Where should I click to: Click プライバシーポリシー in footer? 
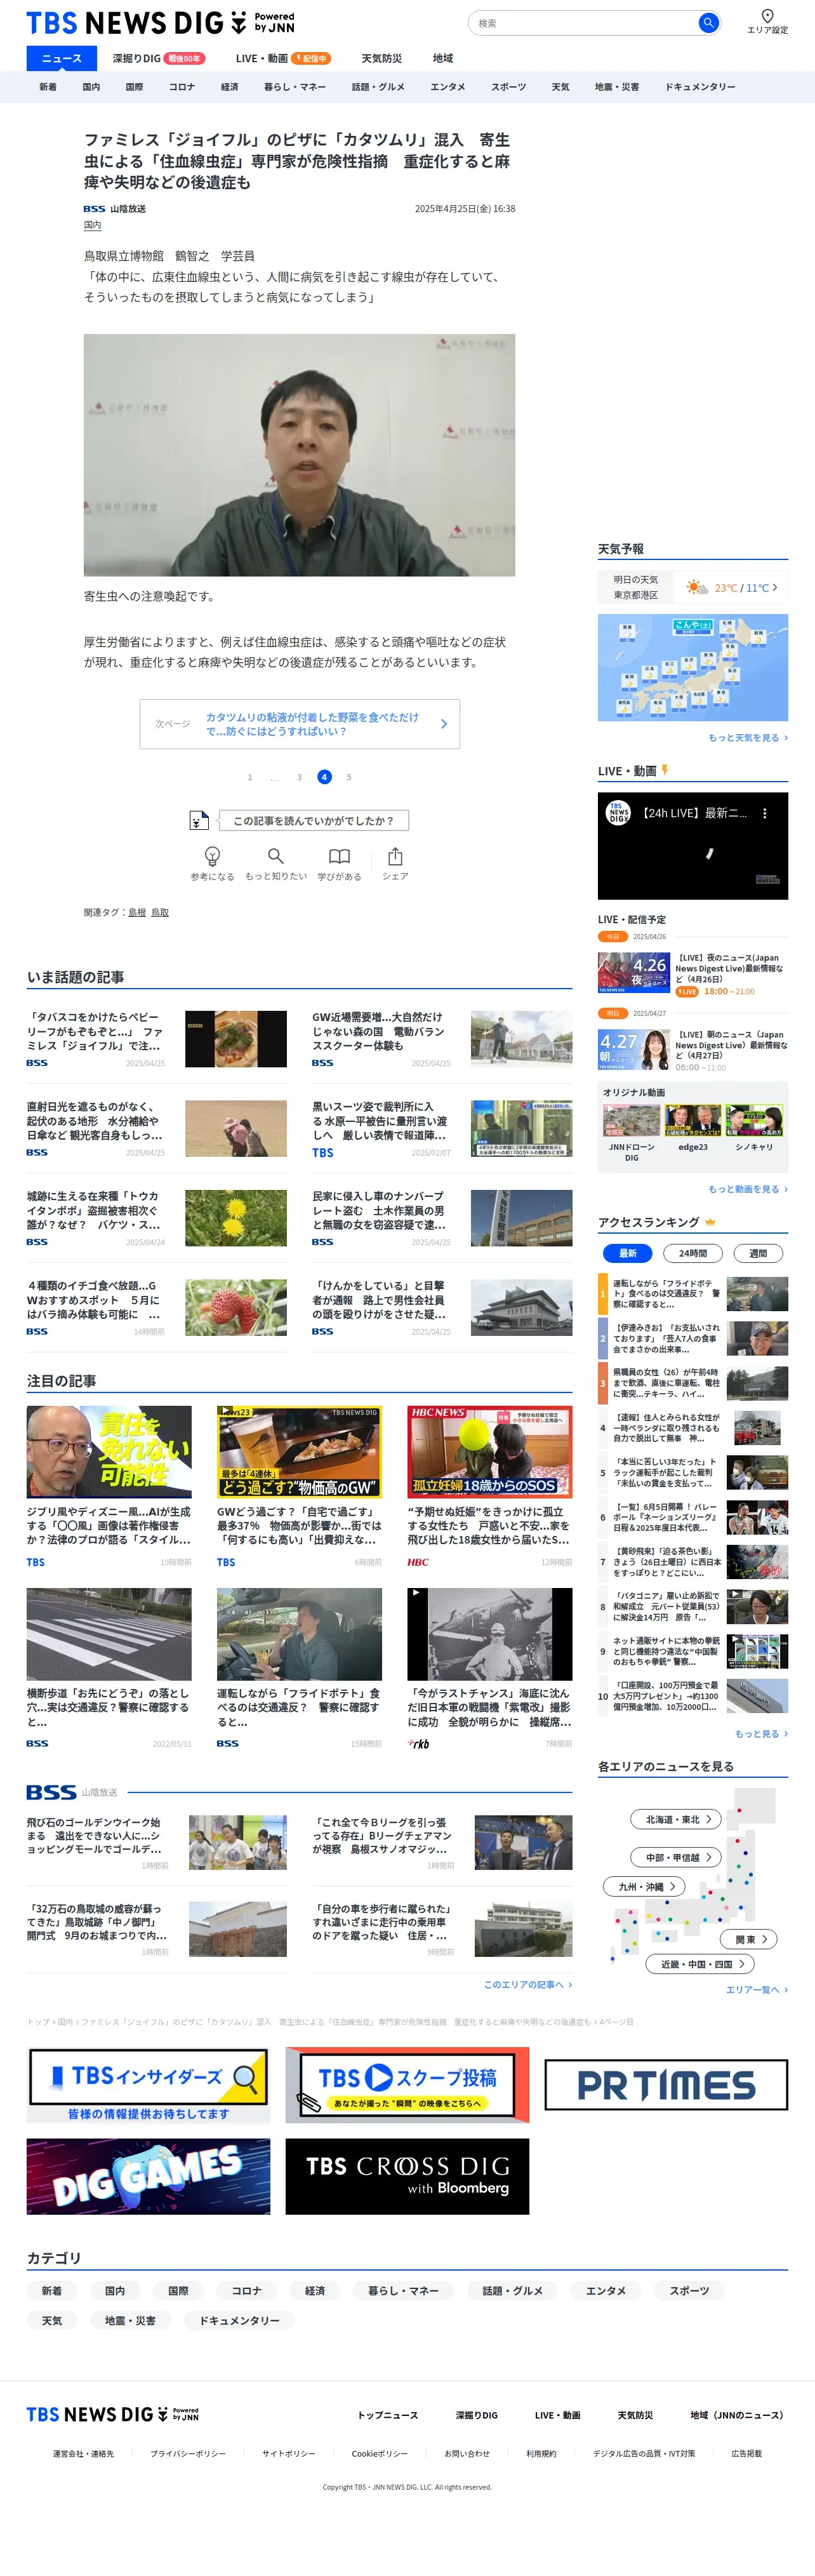coord(188,2453)
